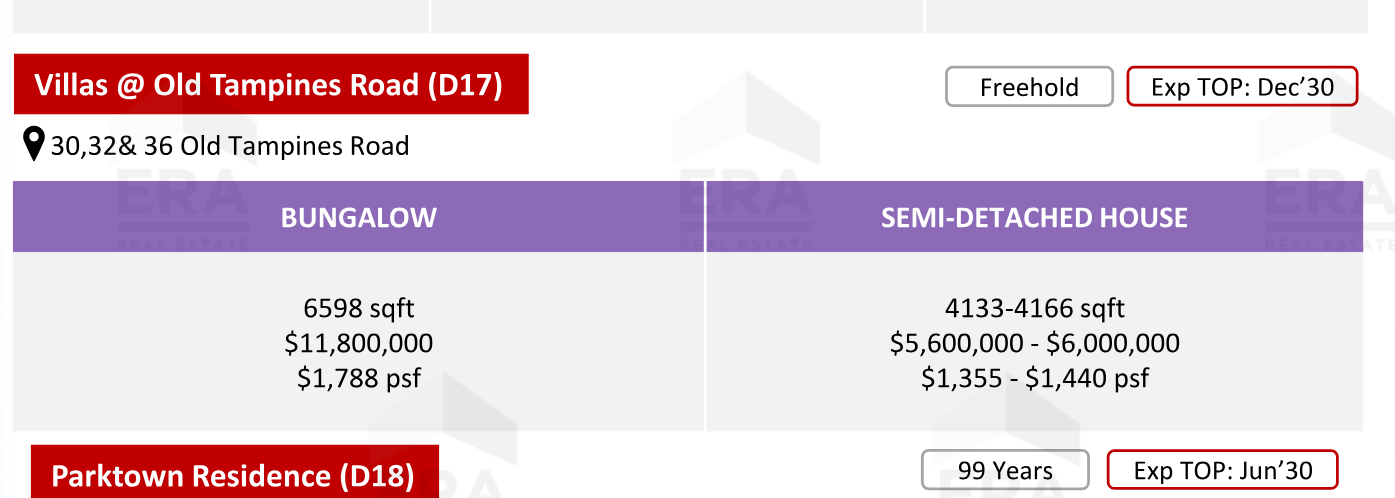Click the Freehold tenure badge
The image size is (1395, 498).
coord(1029,87)
